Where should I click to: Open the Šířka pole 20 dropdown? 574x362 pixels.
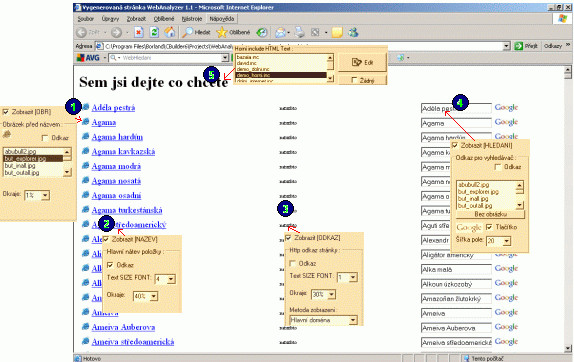tap(507, 241)
